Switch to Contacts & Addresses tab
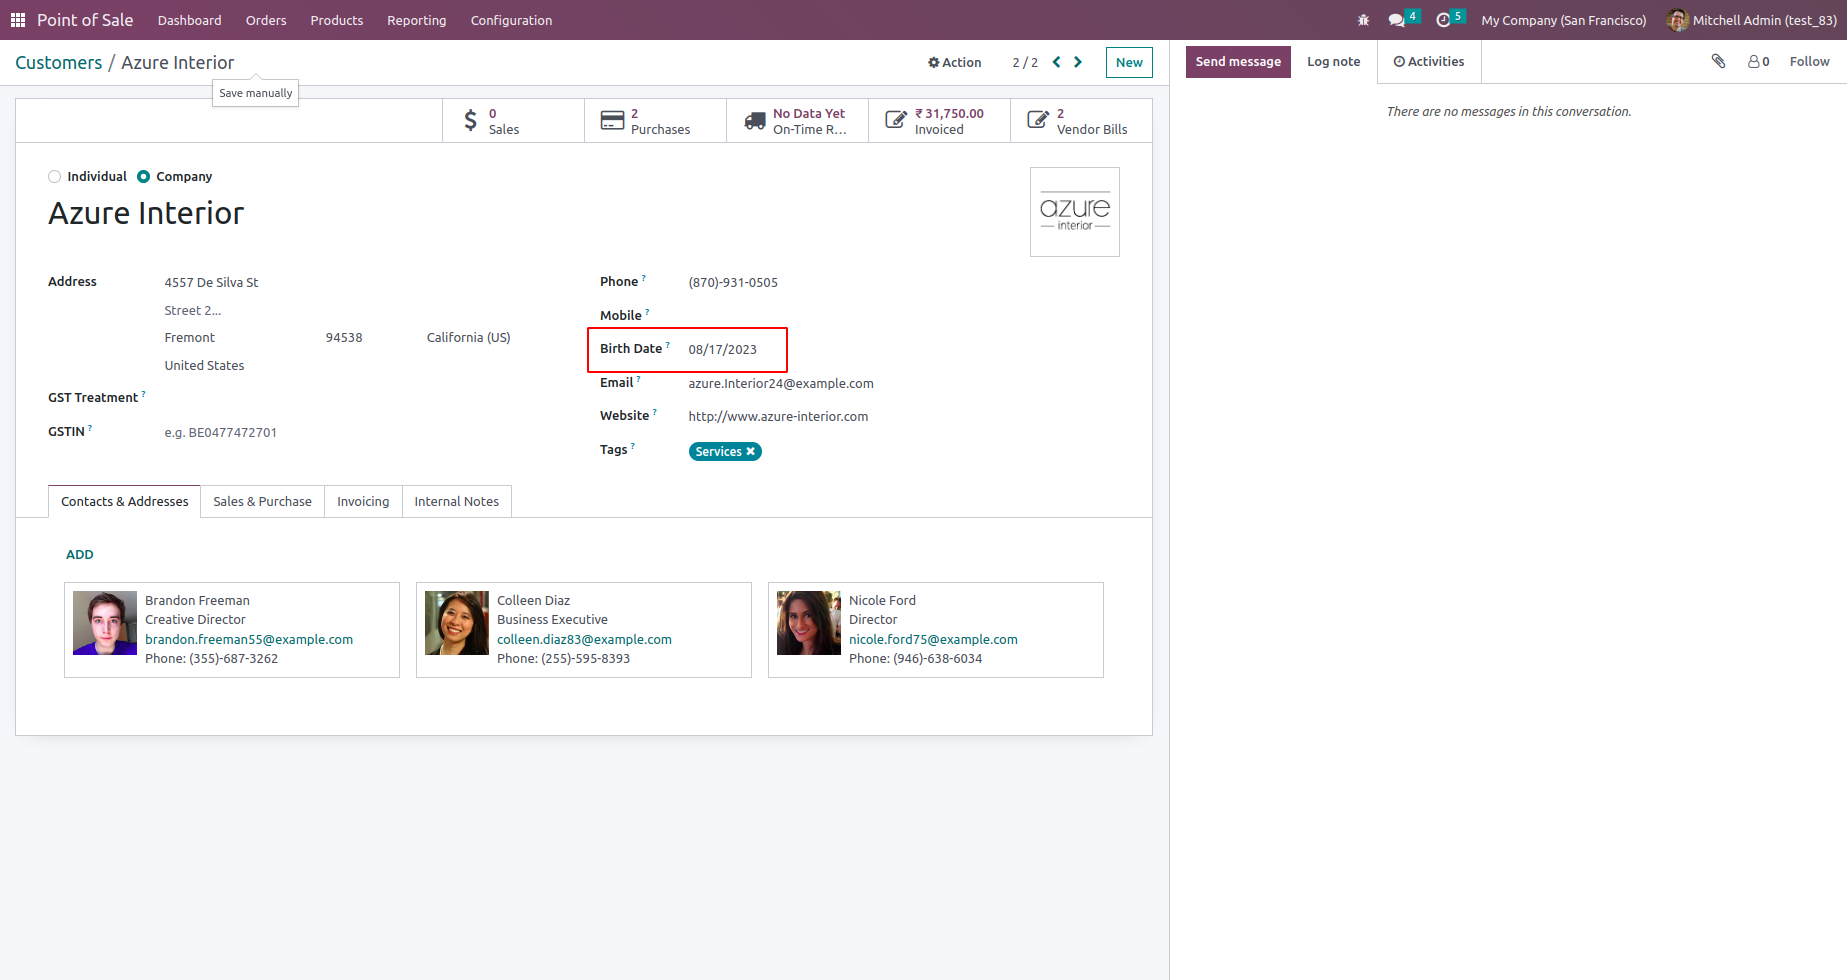Viewport: 1847px width, 980px height. coord(124,502)
